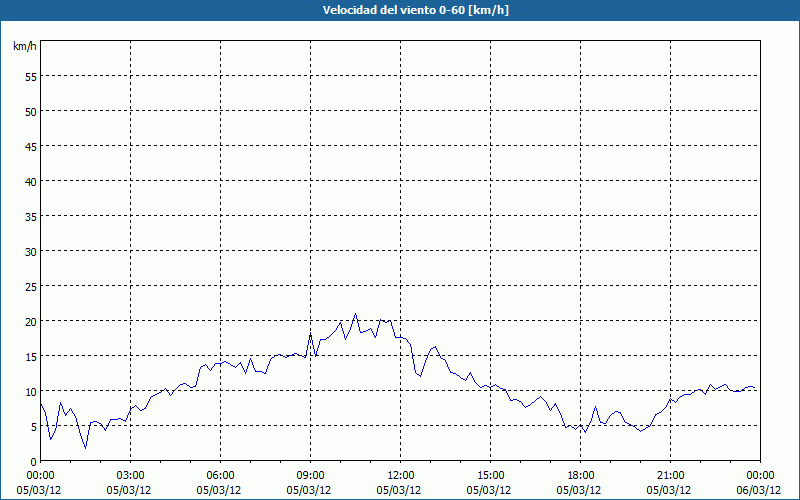Click the y-axis value 40
800x500 pixels.
pos(31,182)
